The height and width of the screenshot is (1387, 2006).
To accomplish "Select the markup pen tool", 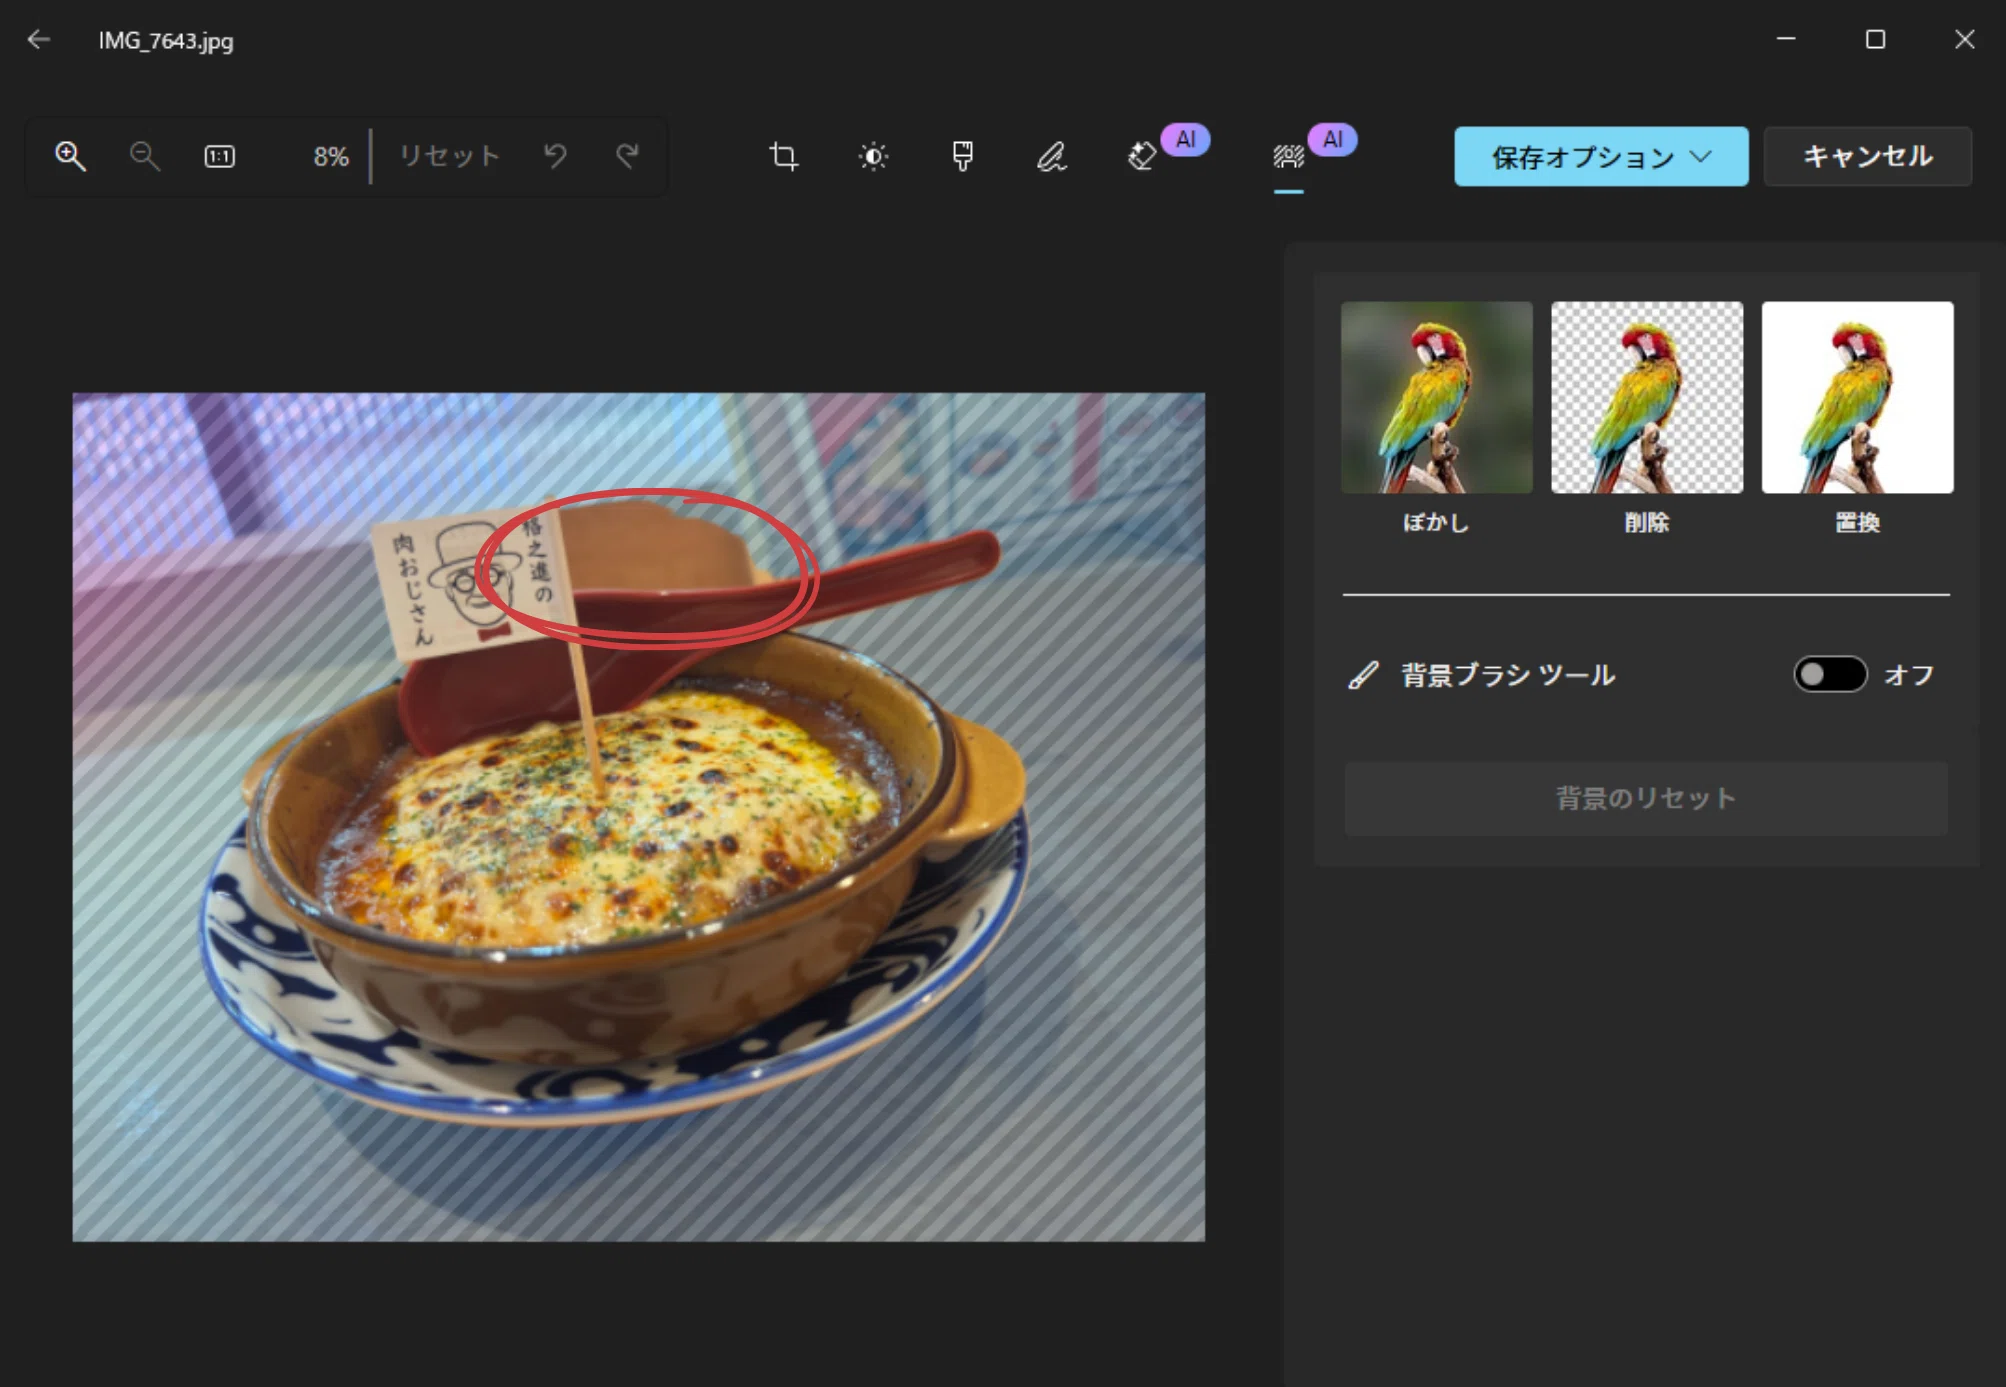I will click(x=1051, y=156).
